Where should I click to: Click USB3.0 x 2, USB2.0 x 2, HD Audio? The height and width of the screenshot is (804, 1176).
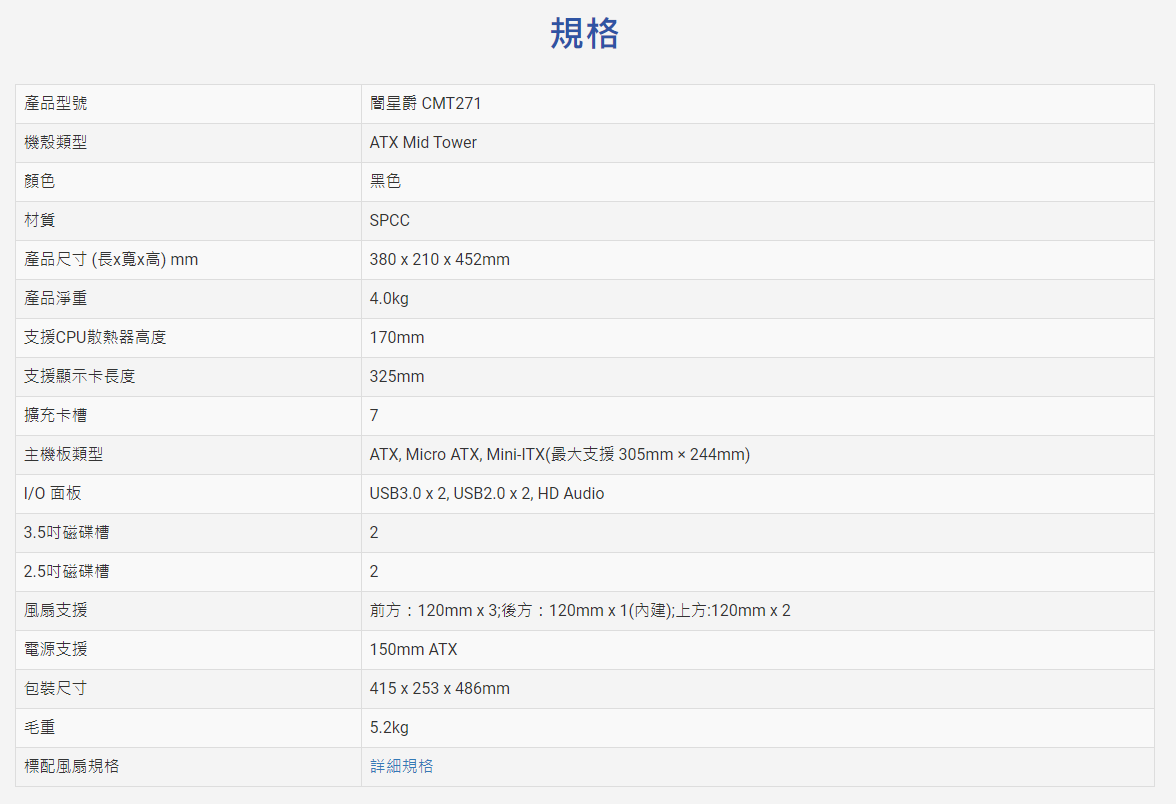pos(487,494)
